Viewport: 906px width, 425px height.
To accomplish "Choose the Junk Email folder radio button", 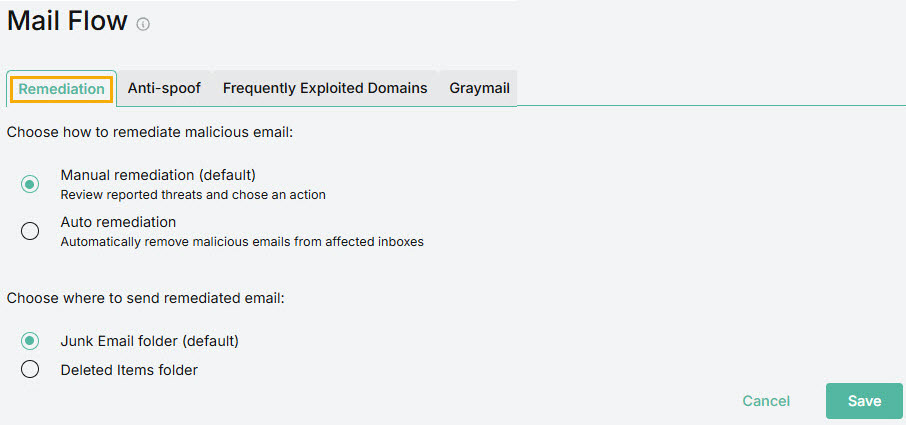I will tap(30, 341).
